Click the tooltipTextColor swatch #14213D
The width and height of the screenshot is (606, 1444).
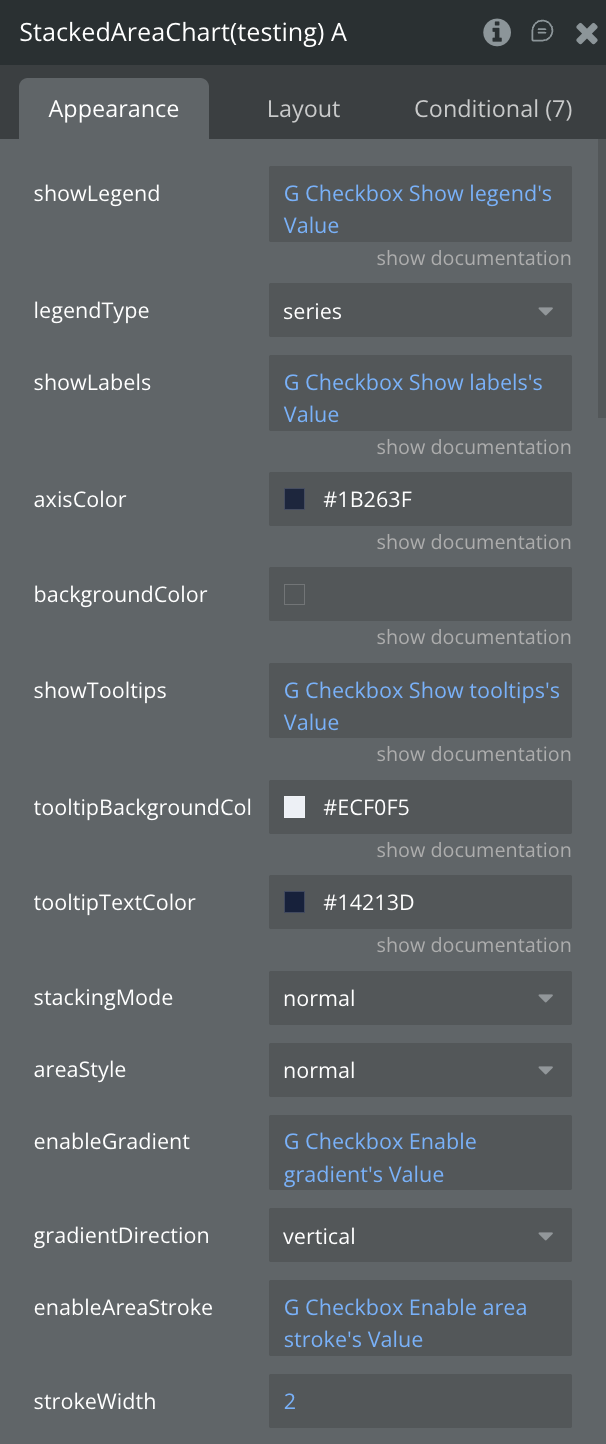point(294,903)
